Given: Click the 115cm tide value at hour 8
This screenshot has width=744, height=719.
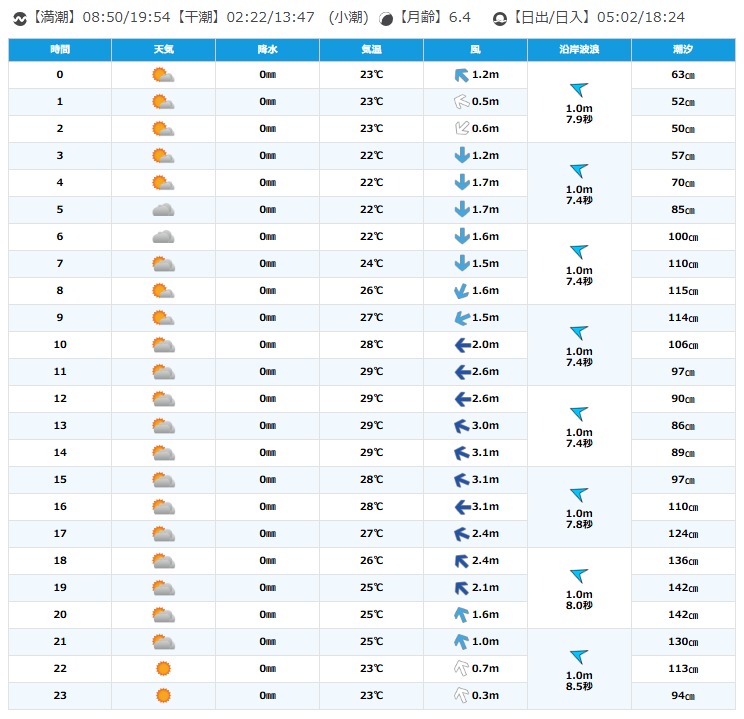Looking at the screenshot, I should point(683,290).
